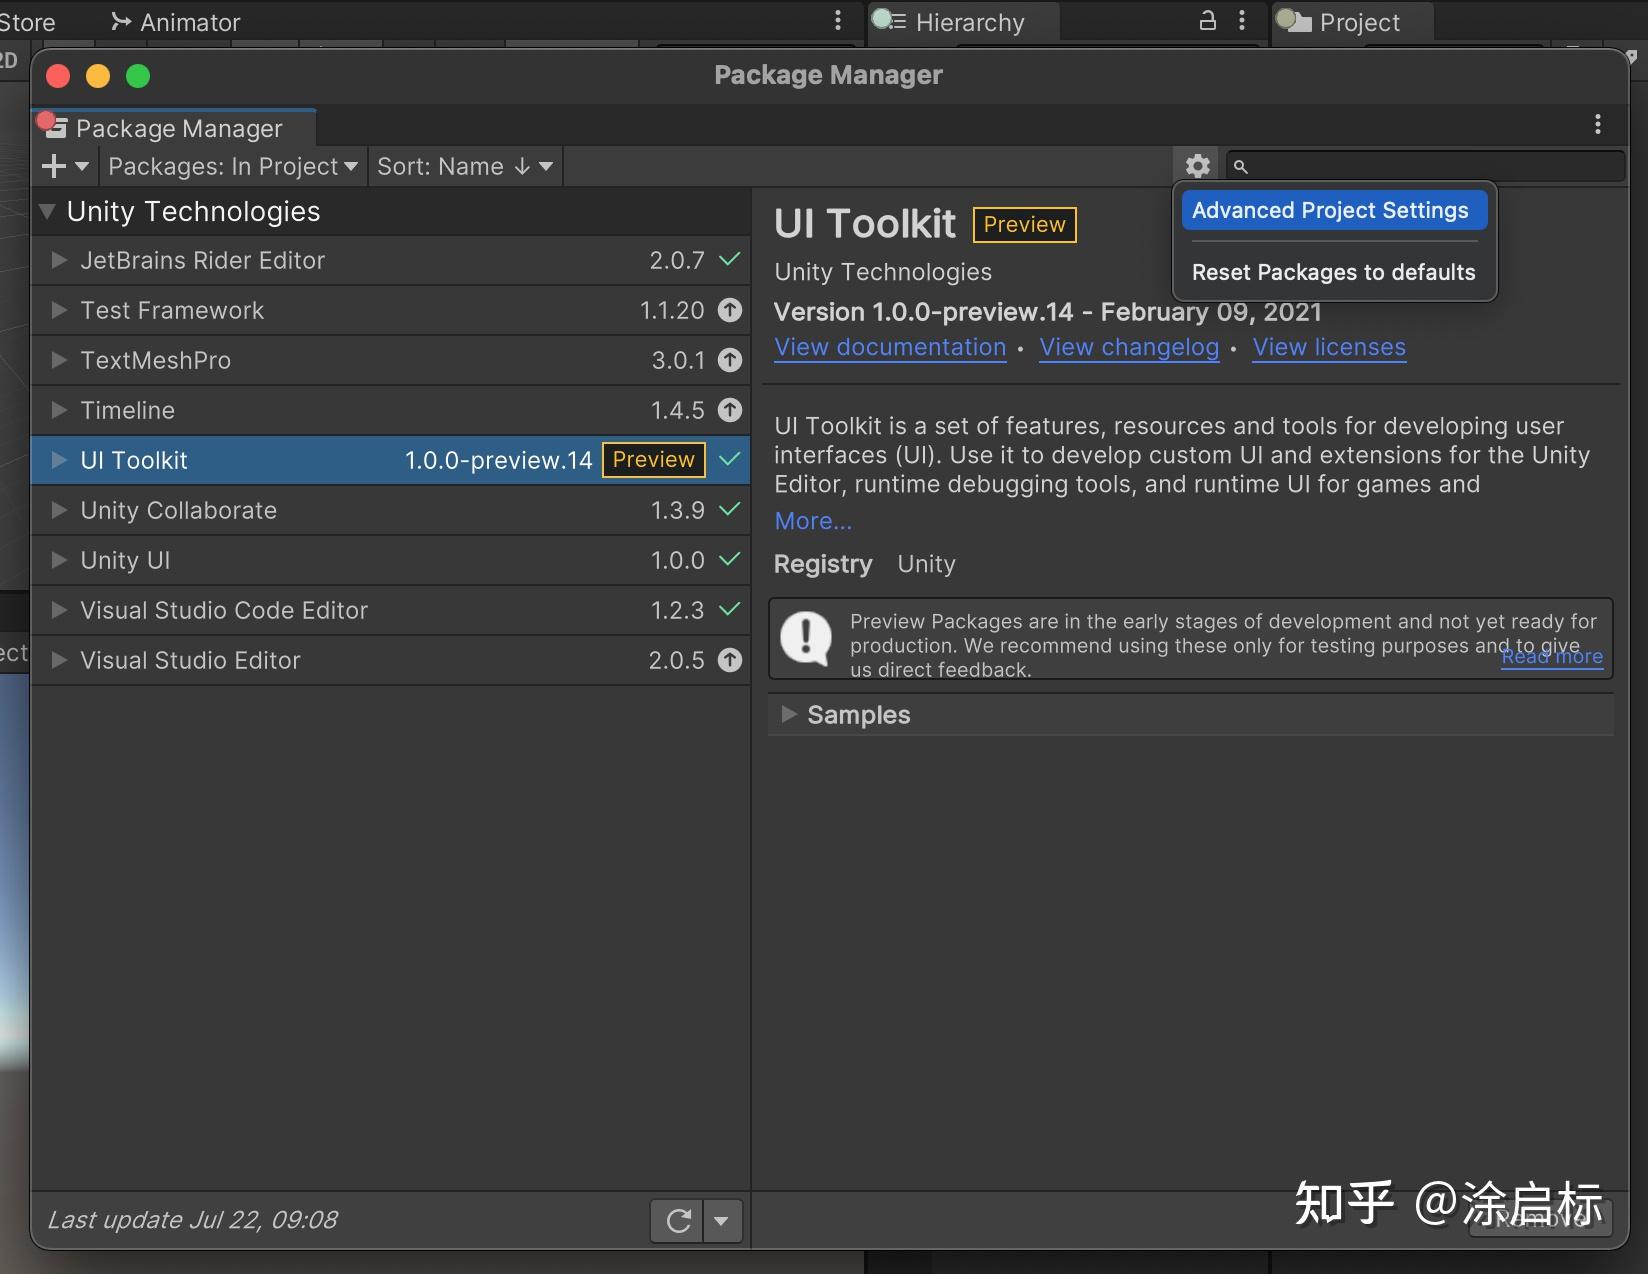Screen dimensions: 1648x1274
Task: Toggle the Hierarchy panel lock icon
Action: tap(1208, 21)
